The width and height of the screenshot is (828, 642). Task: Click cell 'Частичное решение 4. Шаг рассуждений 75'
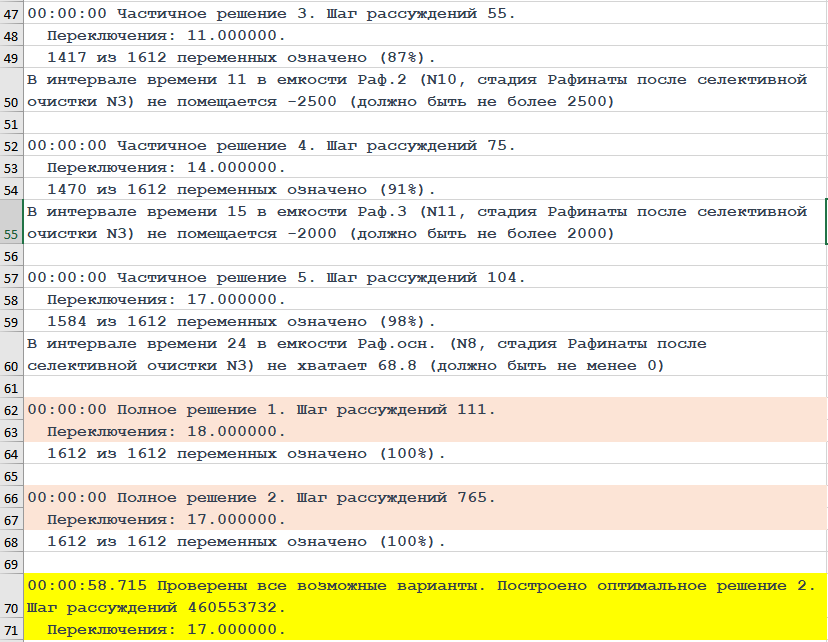point(271,146)
